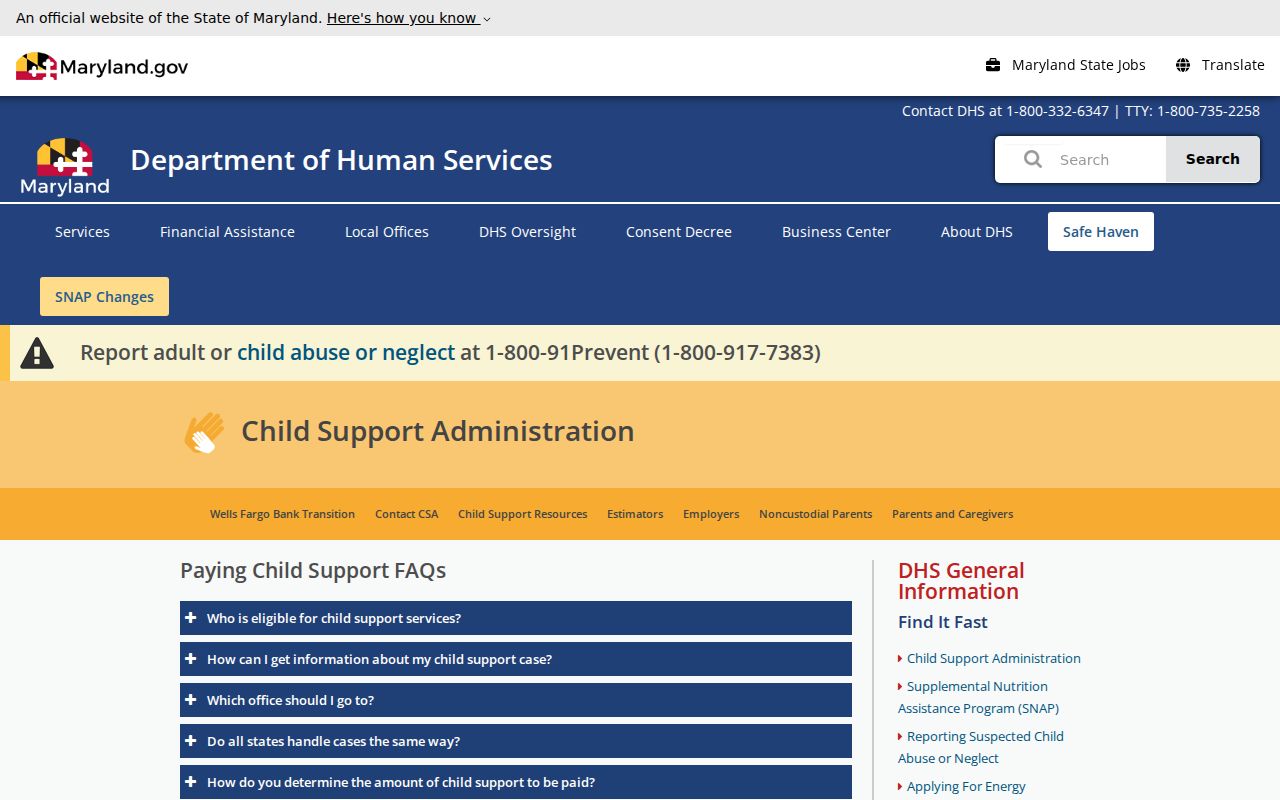
Task: Expand 'Who is eligible for child support services?'
Action: click(x=516, y=618)
